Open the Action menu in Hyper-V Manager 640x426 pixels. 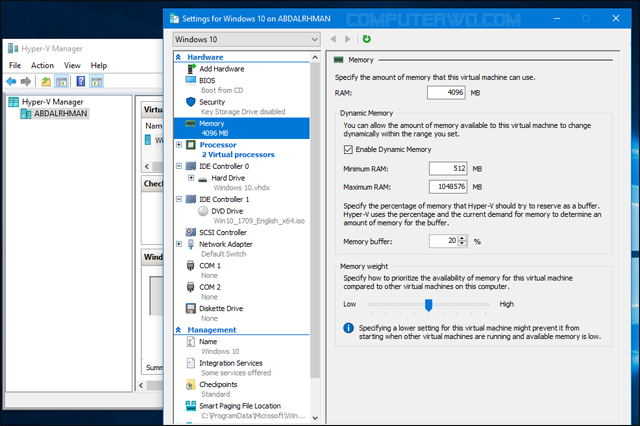(x=42, y=65)
